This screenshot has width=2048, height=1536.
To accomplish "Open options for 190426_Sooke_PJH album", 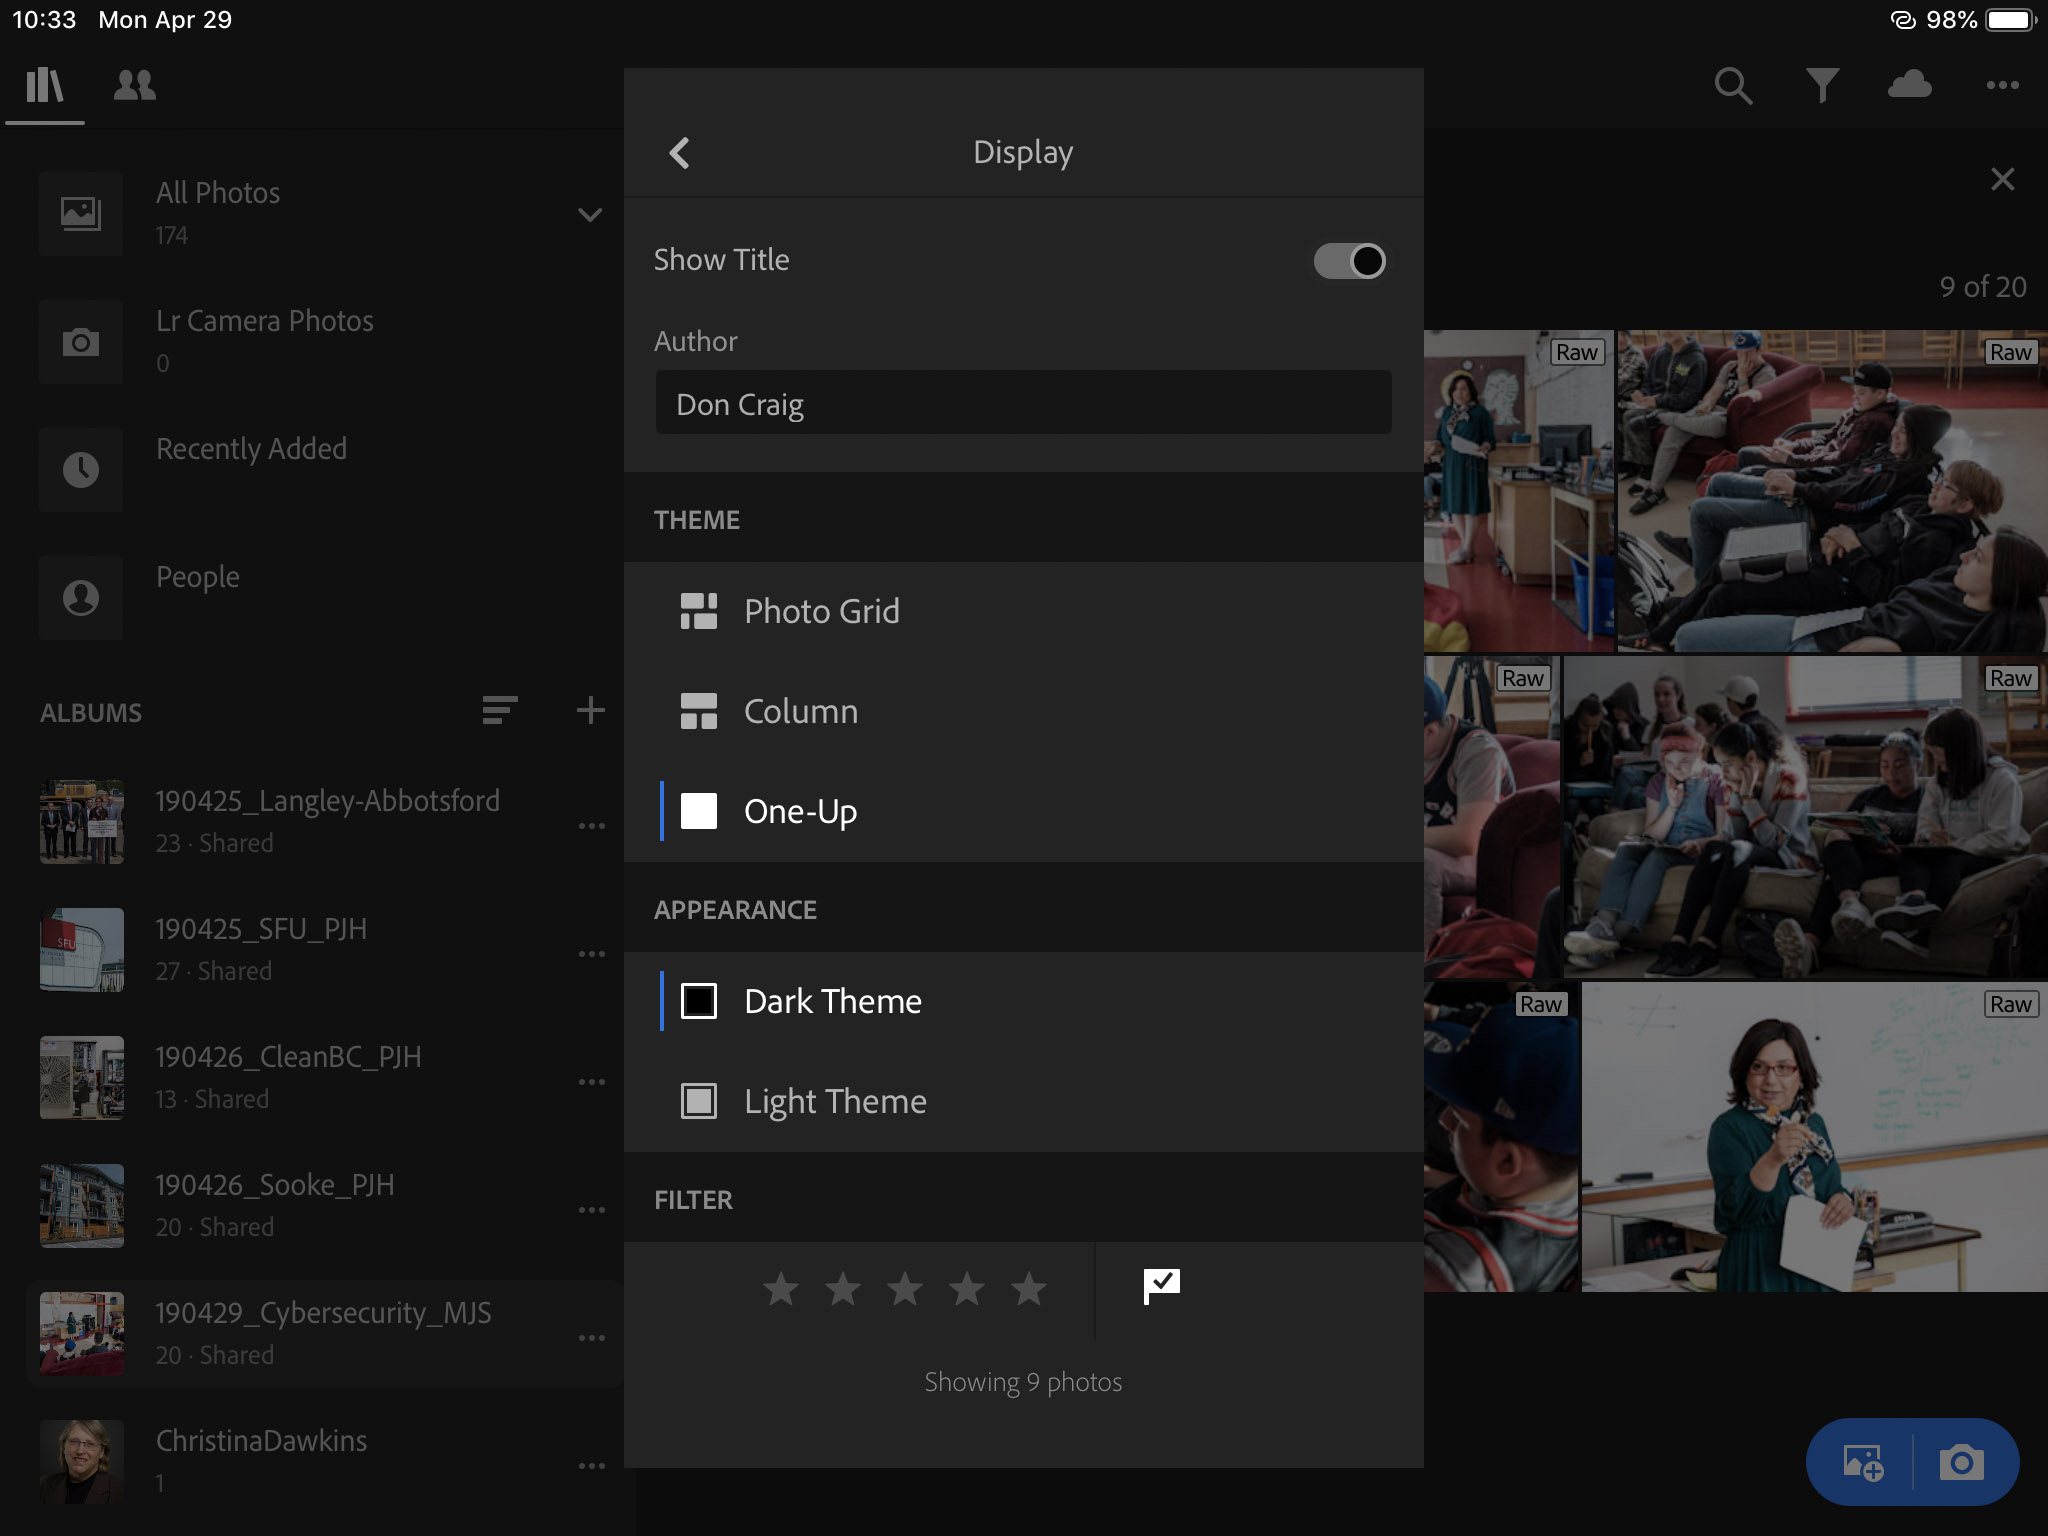I will [x=591, y=1209].
